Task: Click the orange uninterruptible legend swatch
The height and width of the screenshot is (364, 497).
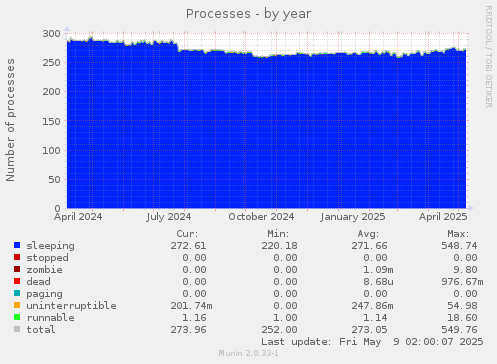Action: coord(17,305)
